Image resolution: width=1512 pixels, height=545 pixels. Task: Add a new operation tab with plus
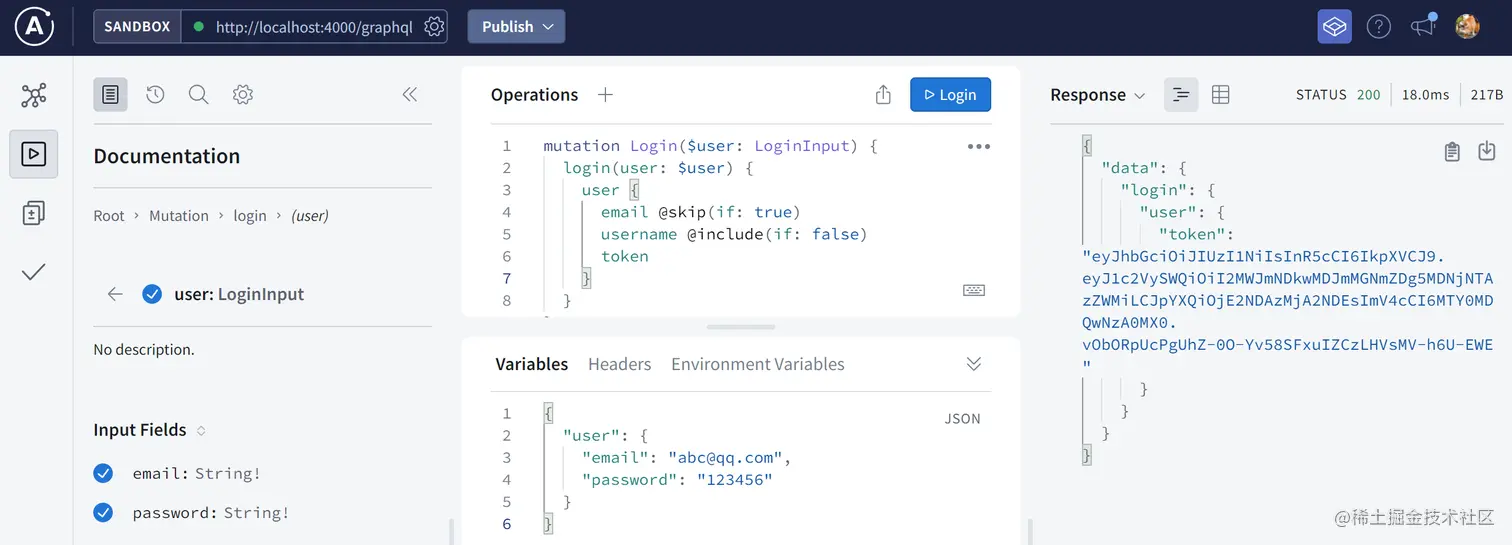[x=605, y=95]
